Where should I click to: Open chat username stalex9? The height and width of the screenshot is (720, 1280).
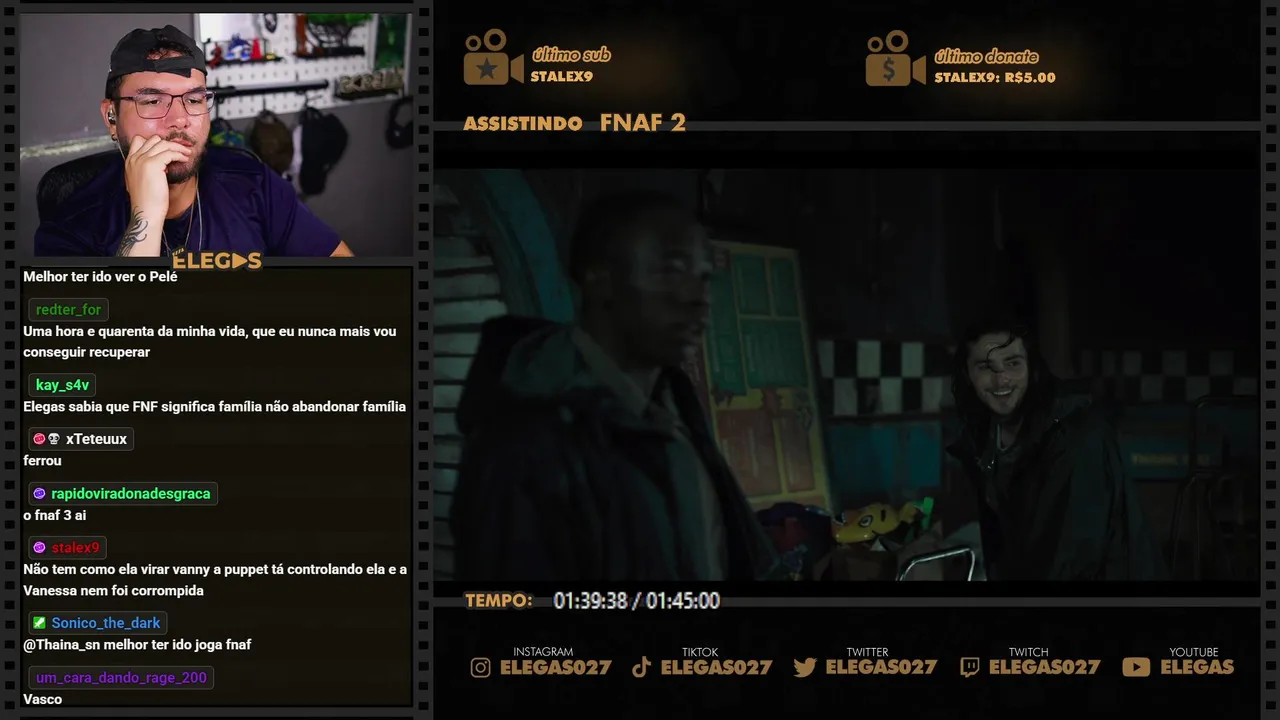[x=75, y=548]
